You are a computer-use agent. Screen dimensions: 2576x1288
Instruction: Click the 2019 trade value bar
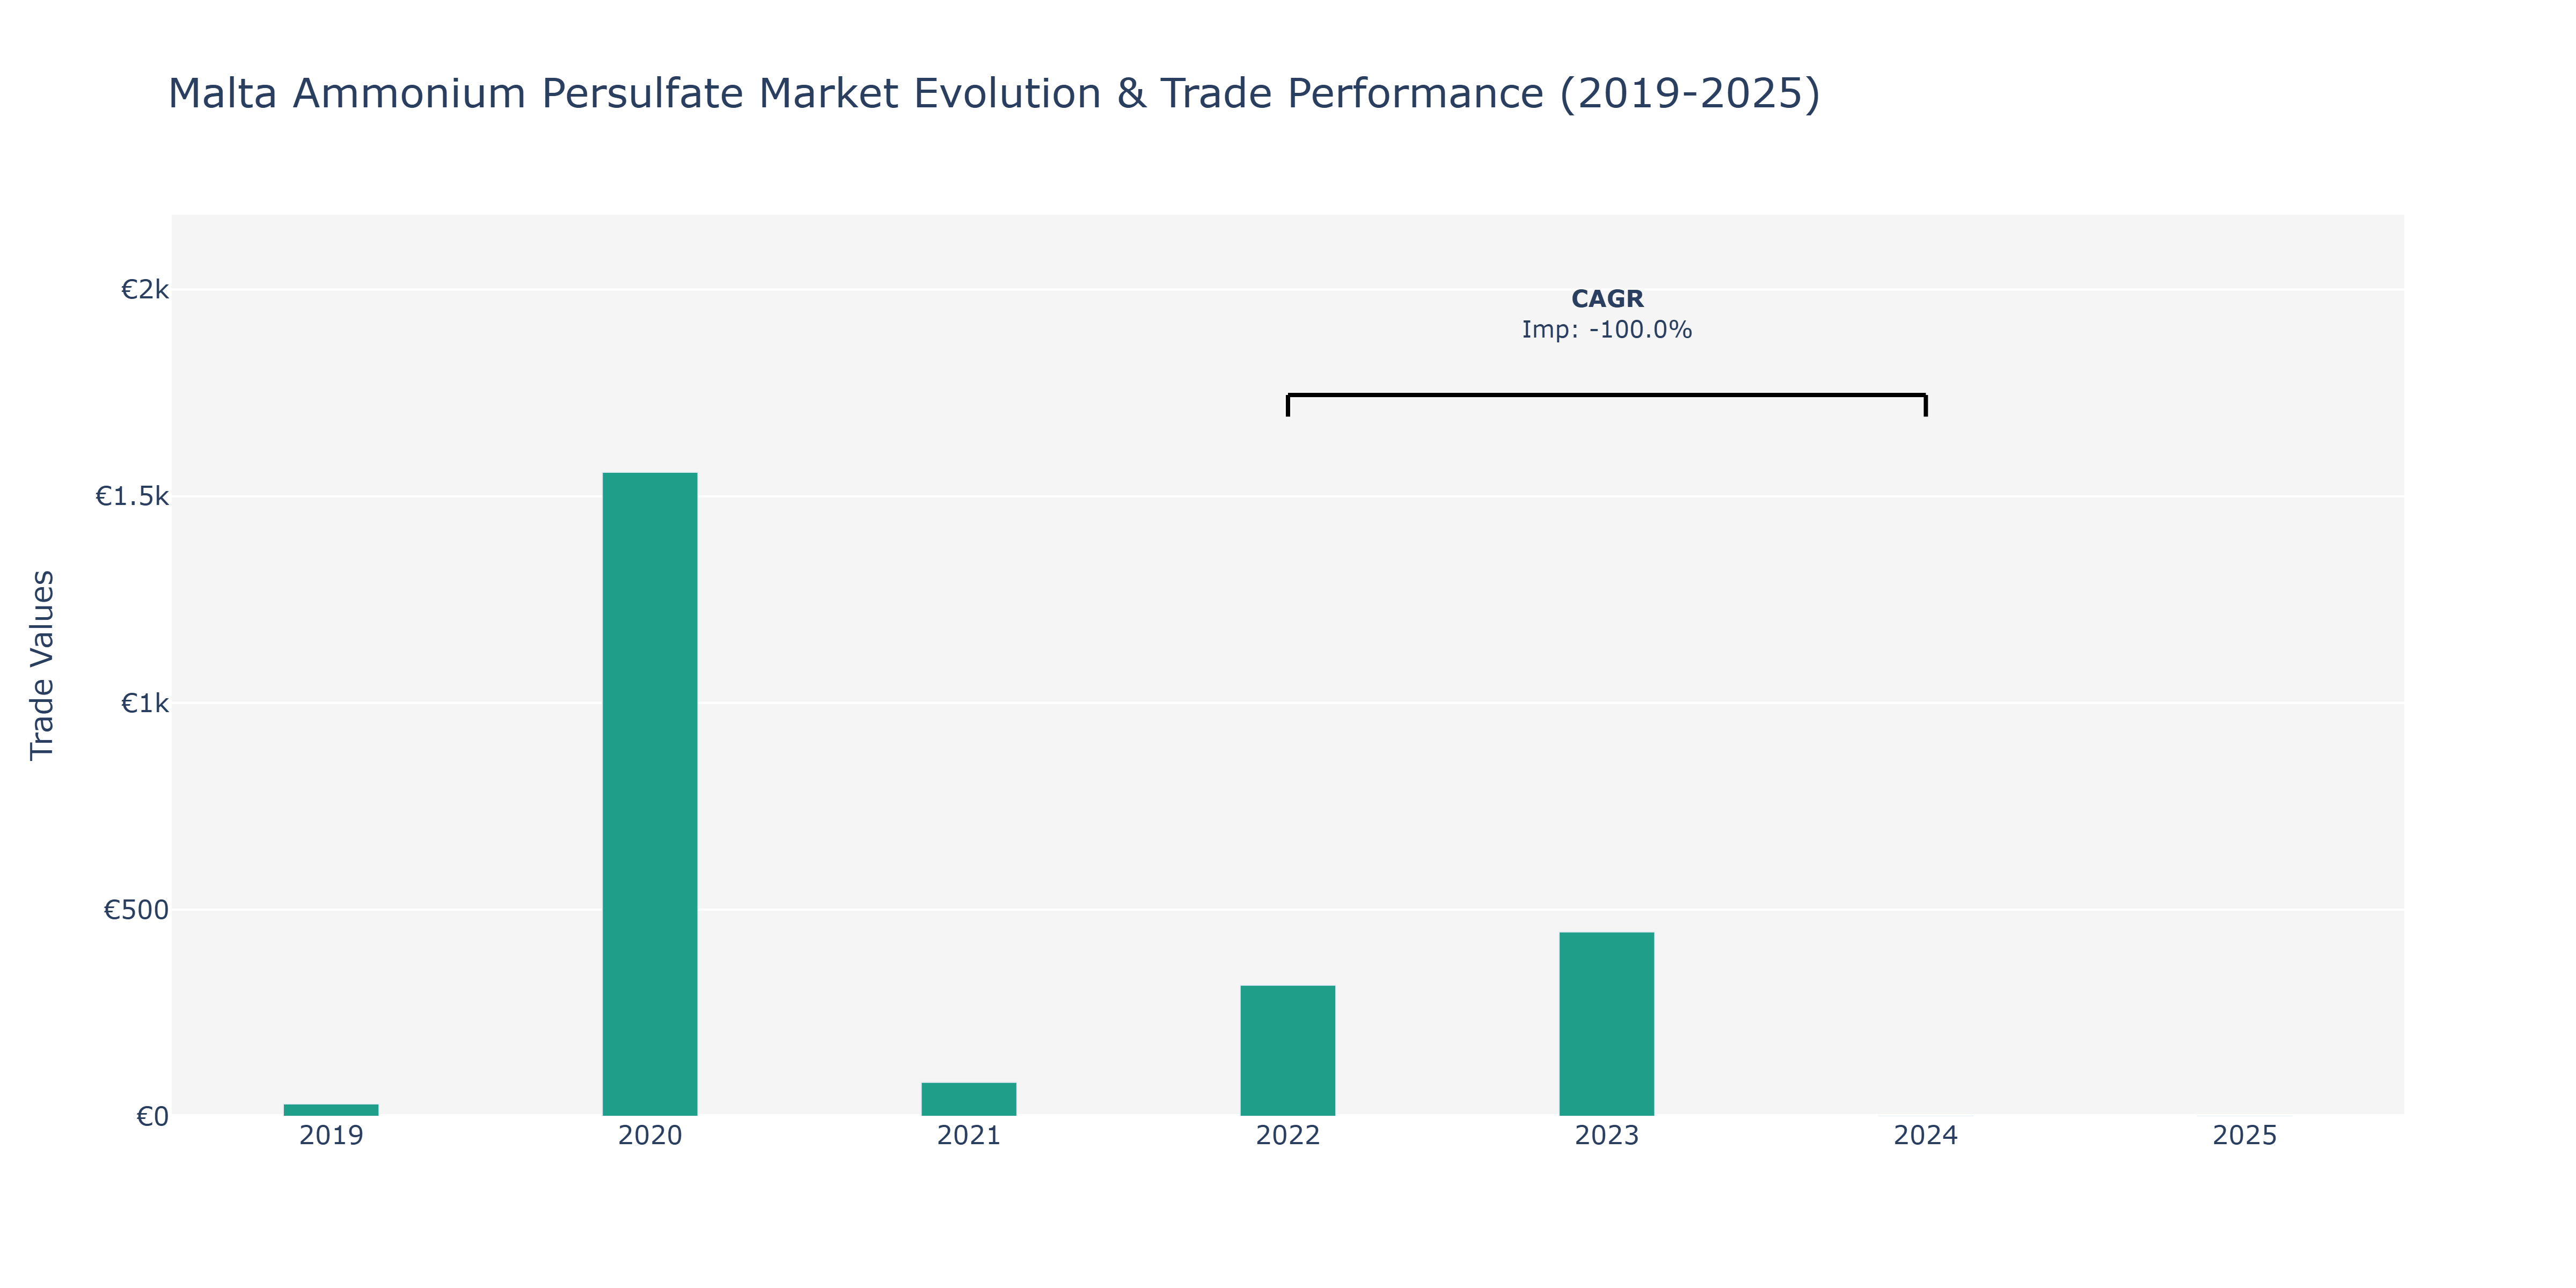[331, 1110]
